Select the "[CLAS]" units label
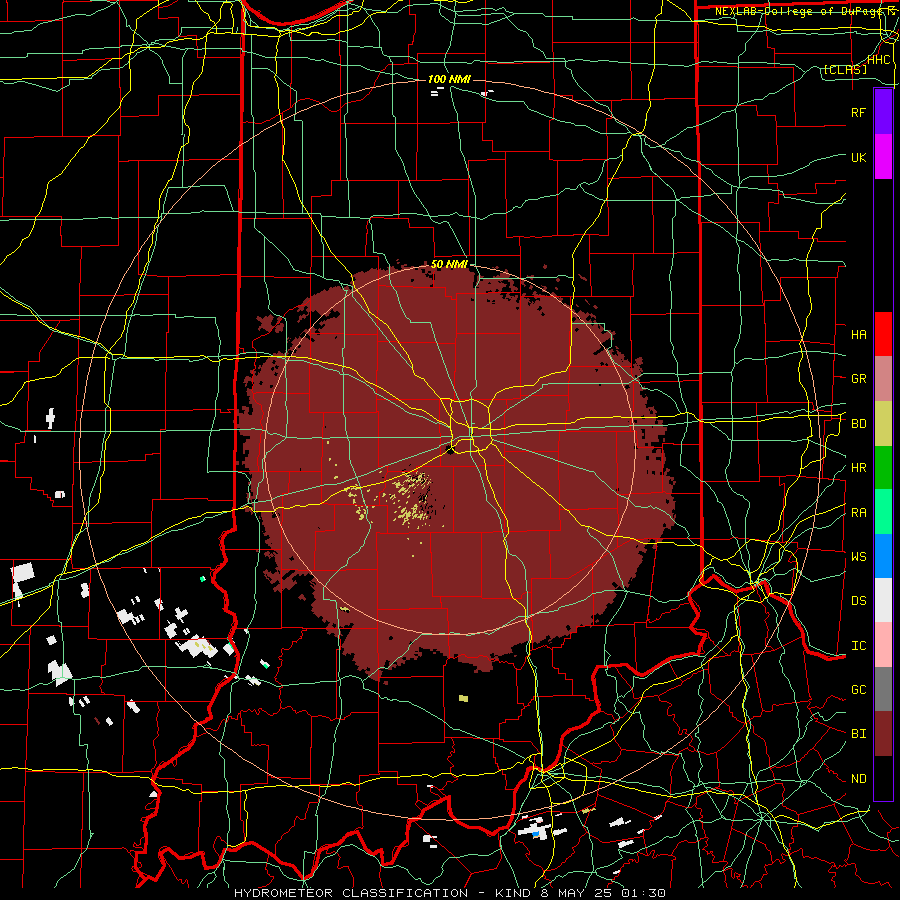The width and height of the screenshot is (900, 900). 845,70
